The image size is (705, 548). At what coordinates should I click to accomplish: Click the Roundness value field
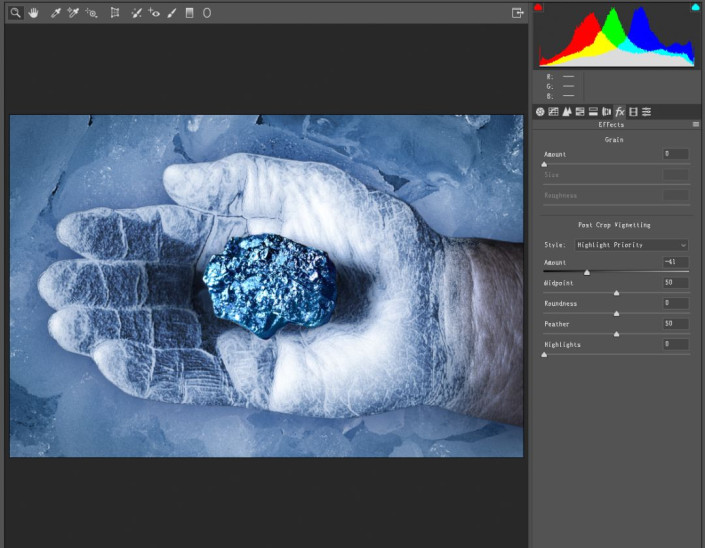(x=675, y=303)
